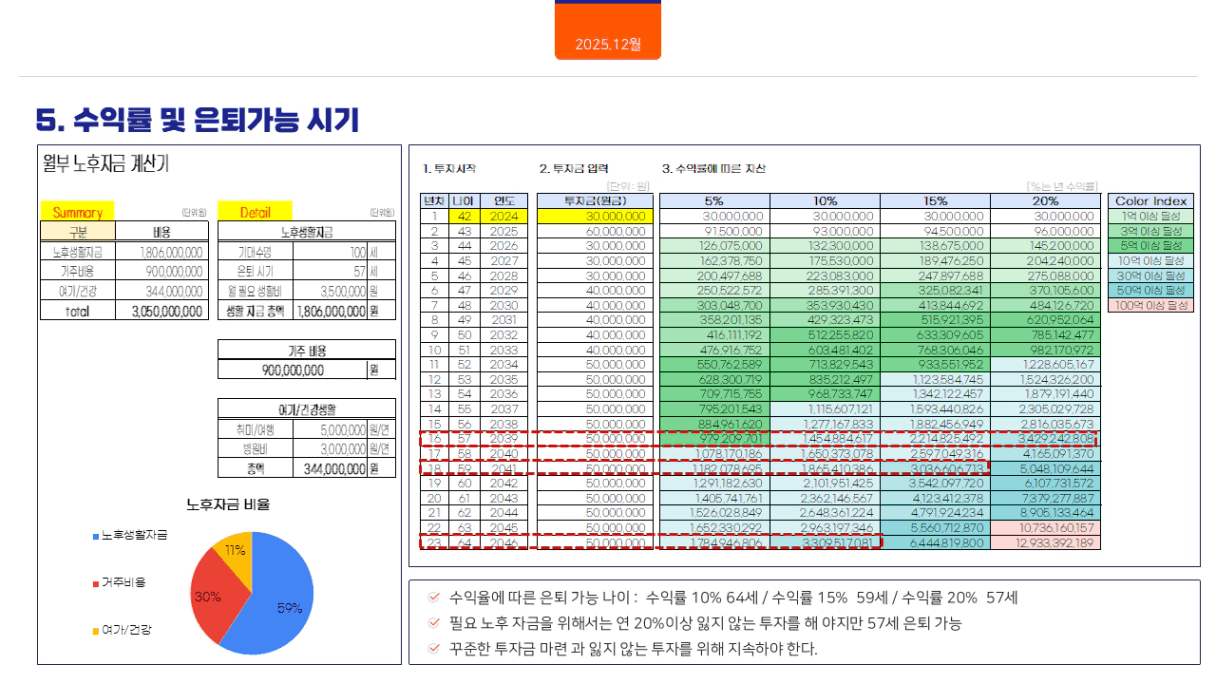Click the 5. 수익률 및 은퇴가능 시기 heading
Screen dimensions: 1216x684
tap(197, 121)
